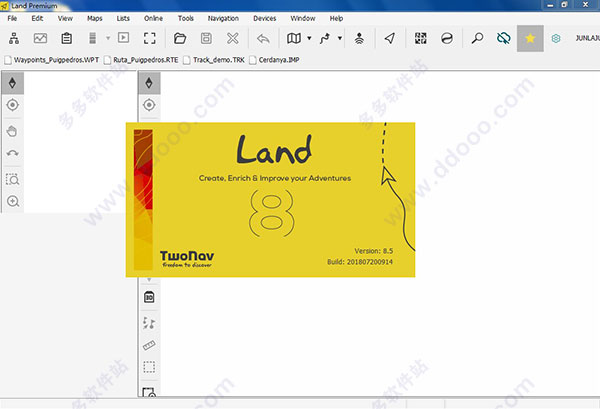Select the zoom window selection tool
Screen dimensions: 600x409
coord(12,179)
